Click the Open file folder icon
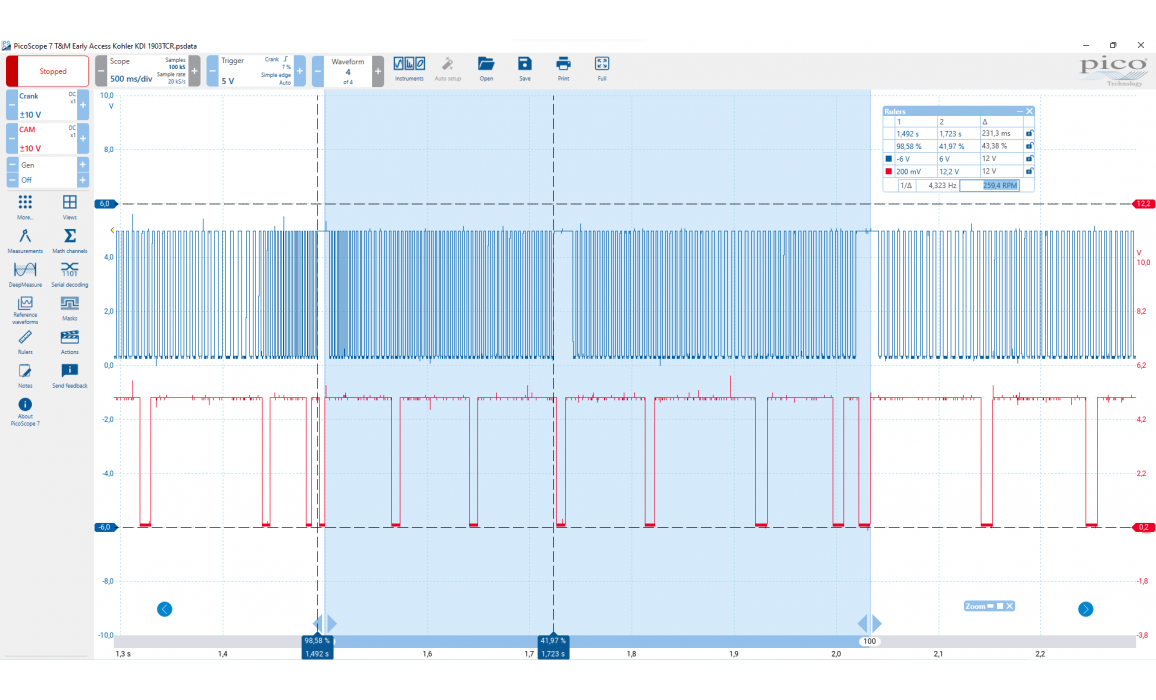 click(486, 67)
